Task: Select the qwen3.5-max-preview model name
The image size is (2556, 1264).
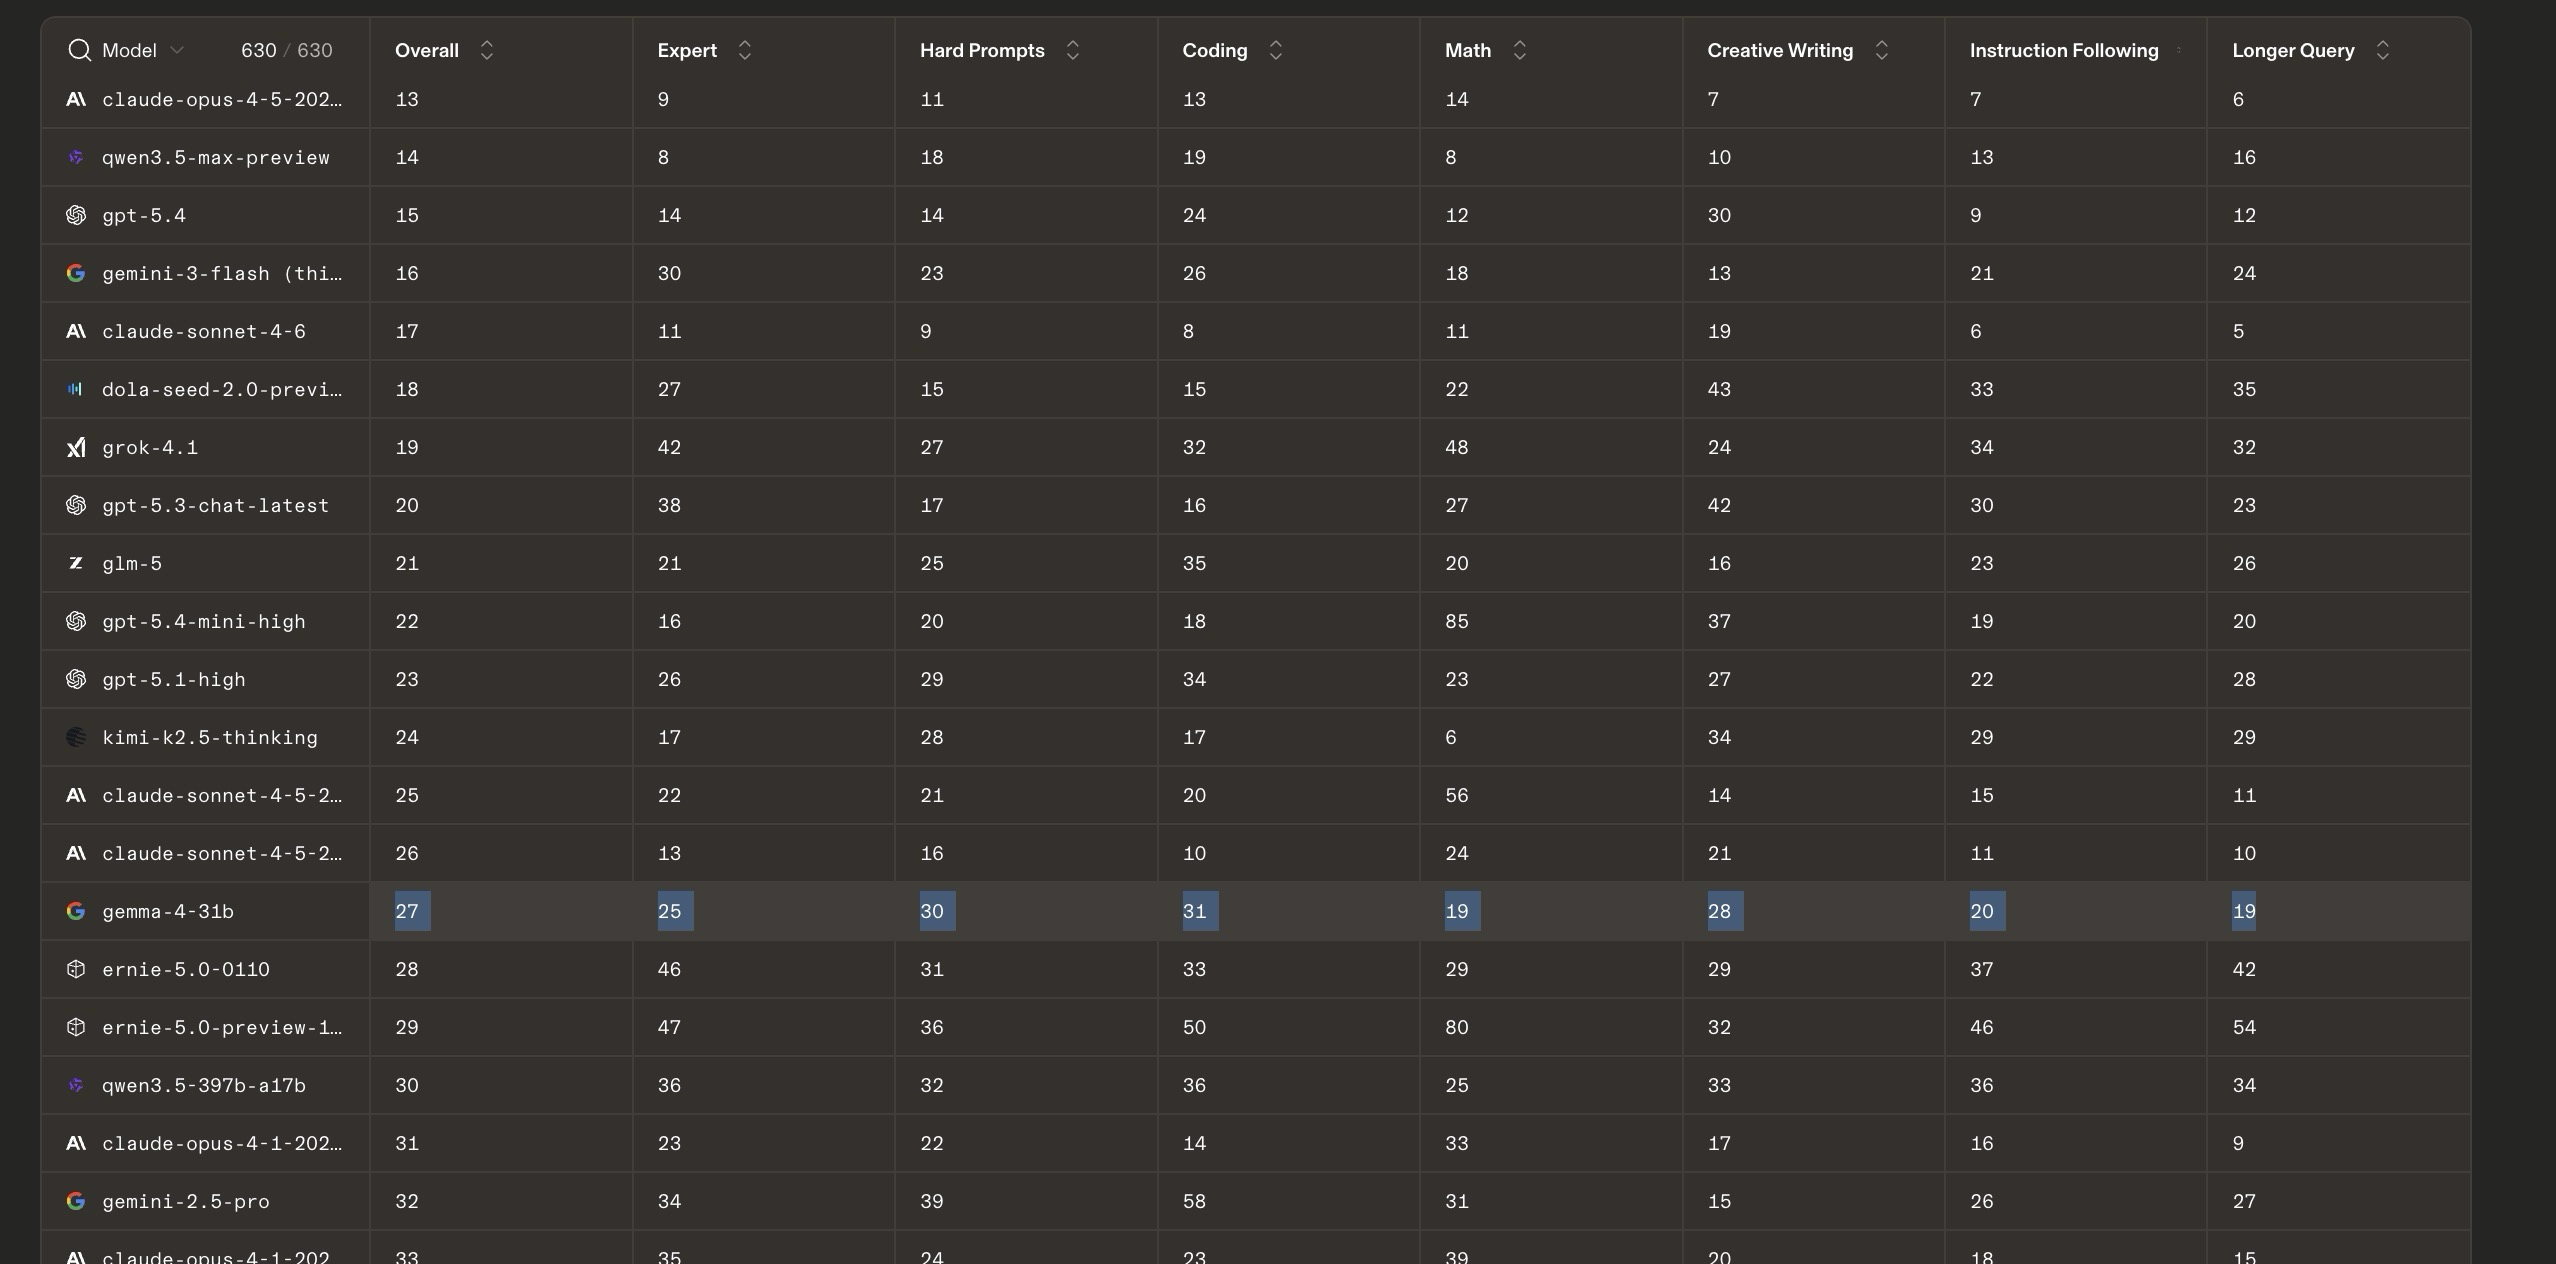Action: click(216, 157)
